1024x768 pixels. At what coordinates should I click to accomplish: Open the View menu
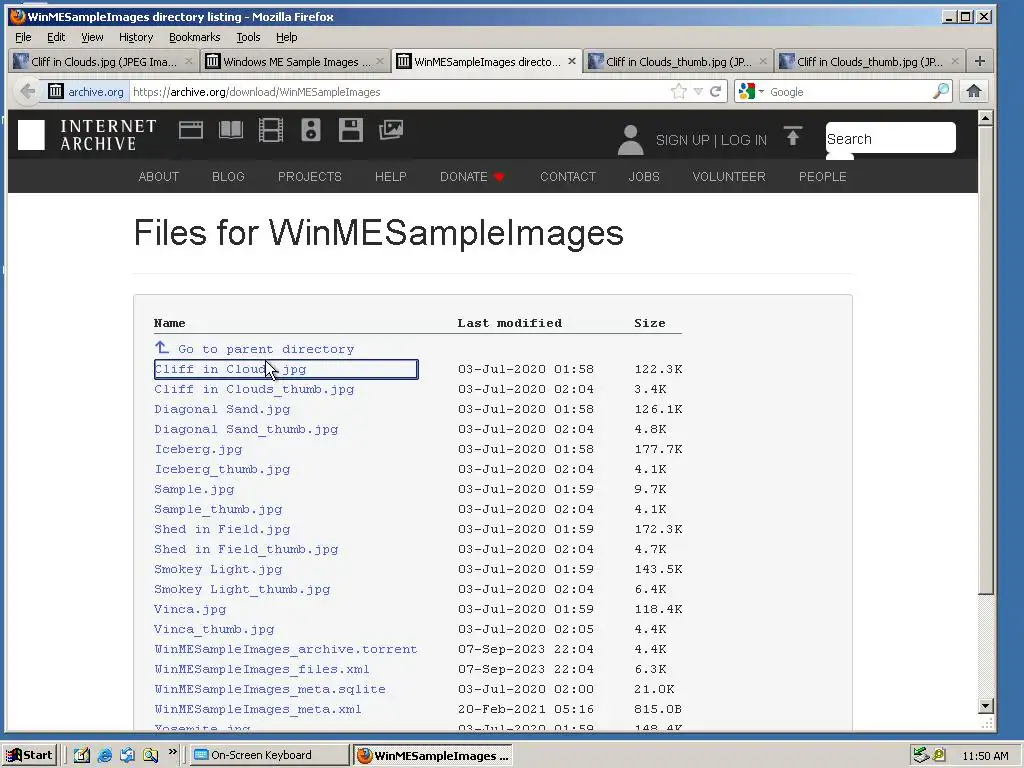[92, 37]
